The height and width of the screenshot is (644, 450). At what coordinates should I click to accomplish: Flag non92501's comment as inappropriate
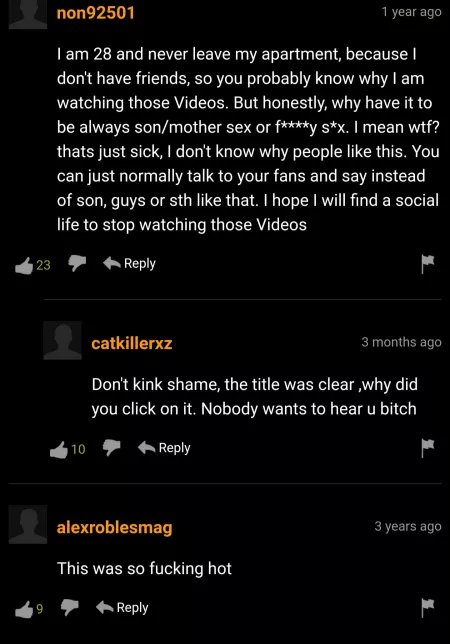427,263
